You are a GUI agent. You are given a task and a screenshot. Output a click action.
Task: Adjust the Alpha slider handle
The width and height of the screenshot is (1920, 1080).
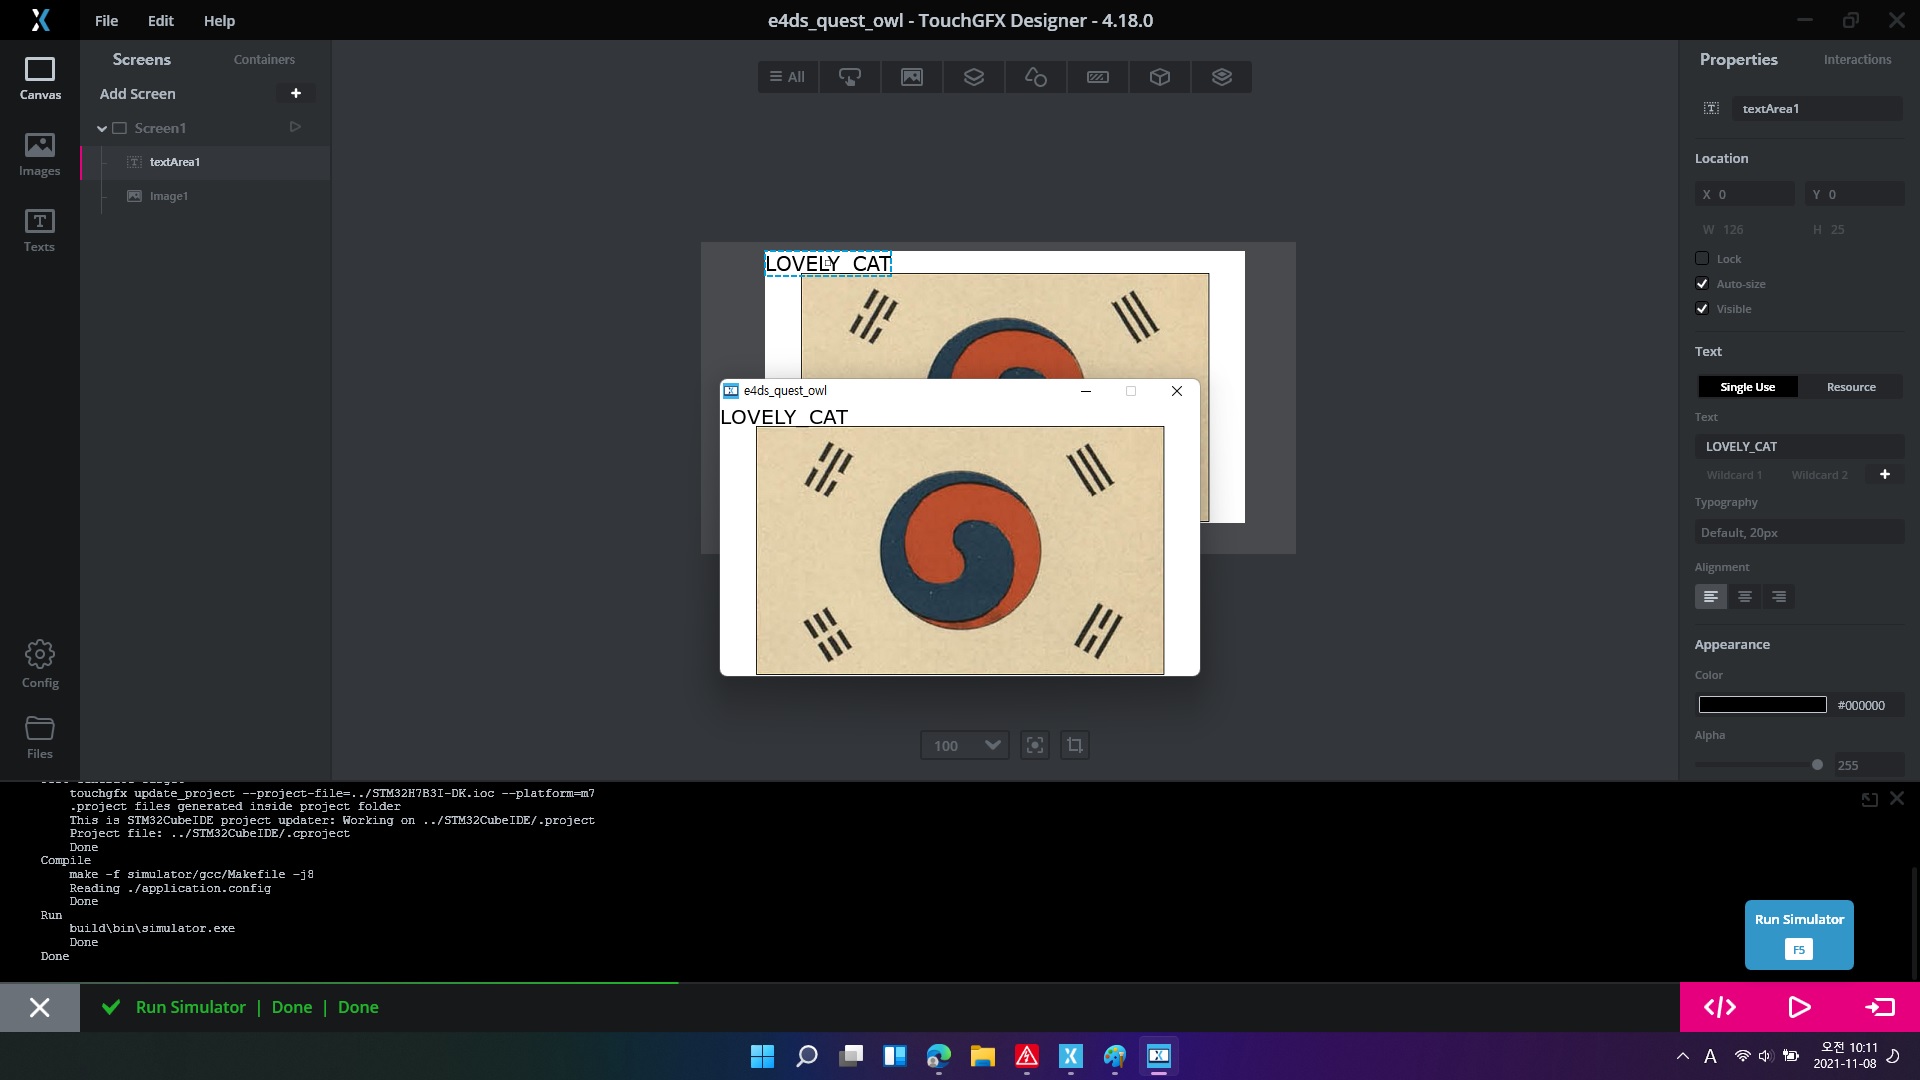pos(1817,765)
